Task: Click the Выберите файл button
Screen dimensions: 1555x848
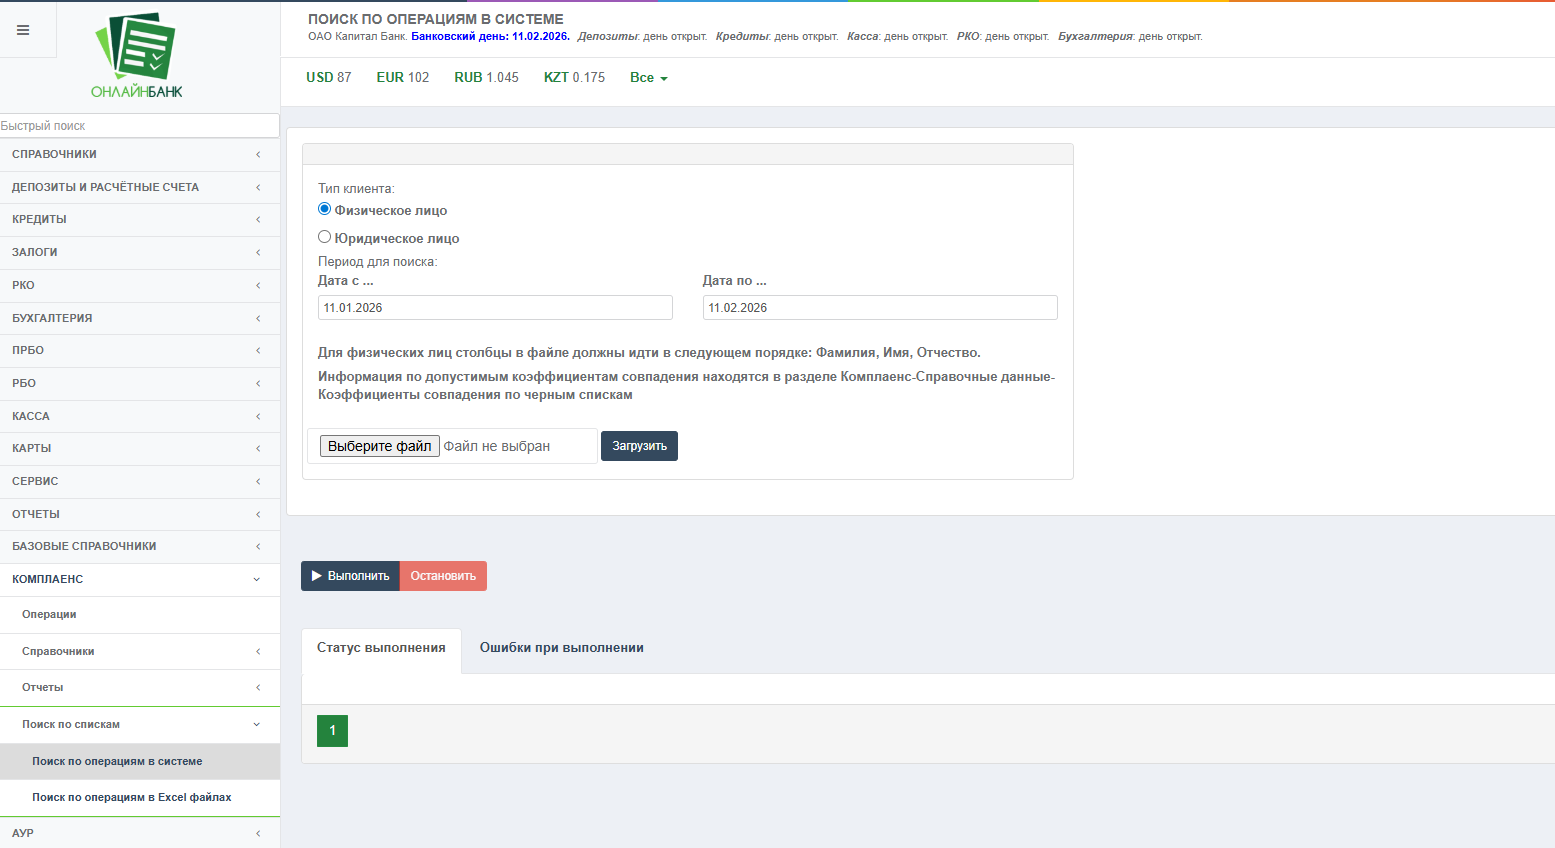Action: coord(380,446)
